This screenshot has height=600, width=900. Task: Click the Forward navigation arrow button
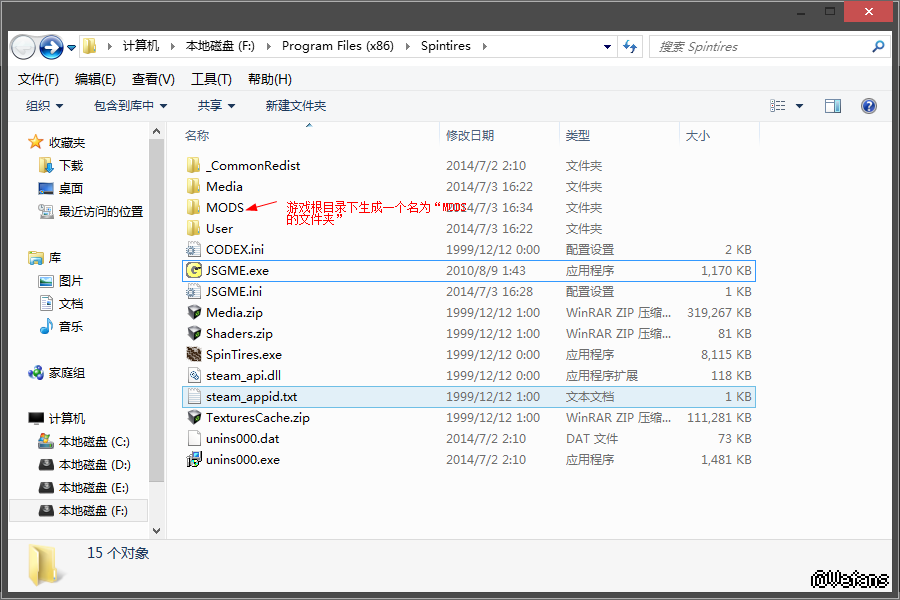pos(51,47)
